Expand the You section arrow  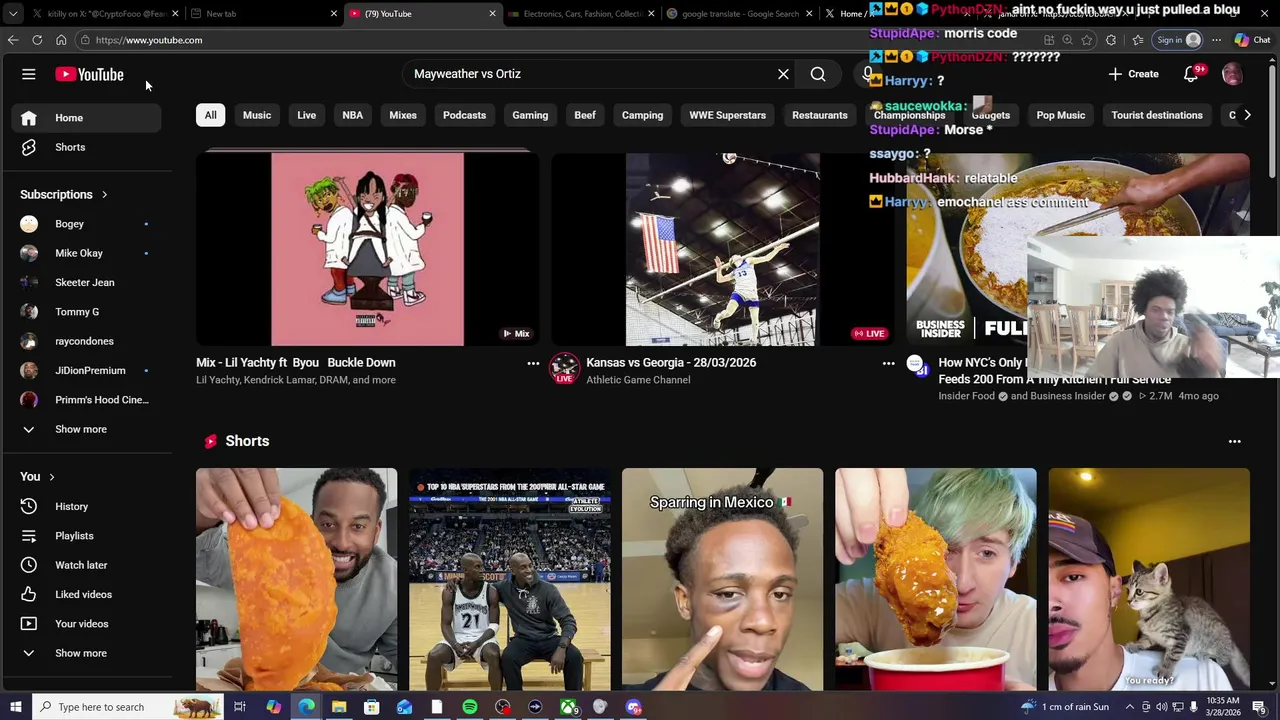coord(51,477)
